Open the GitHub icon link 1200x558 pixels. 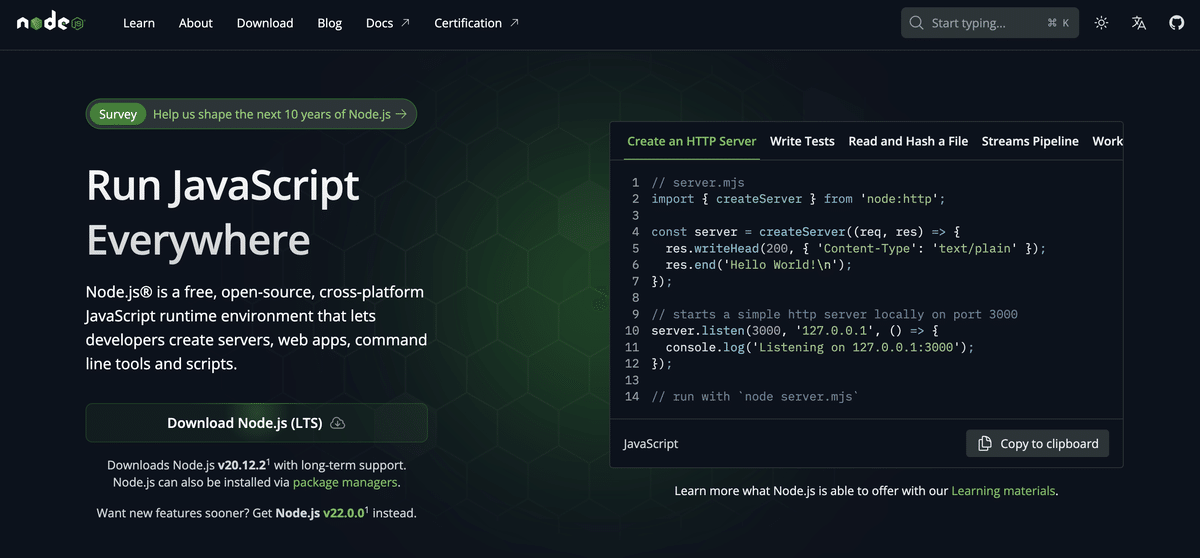click(x=1176, y=23)
